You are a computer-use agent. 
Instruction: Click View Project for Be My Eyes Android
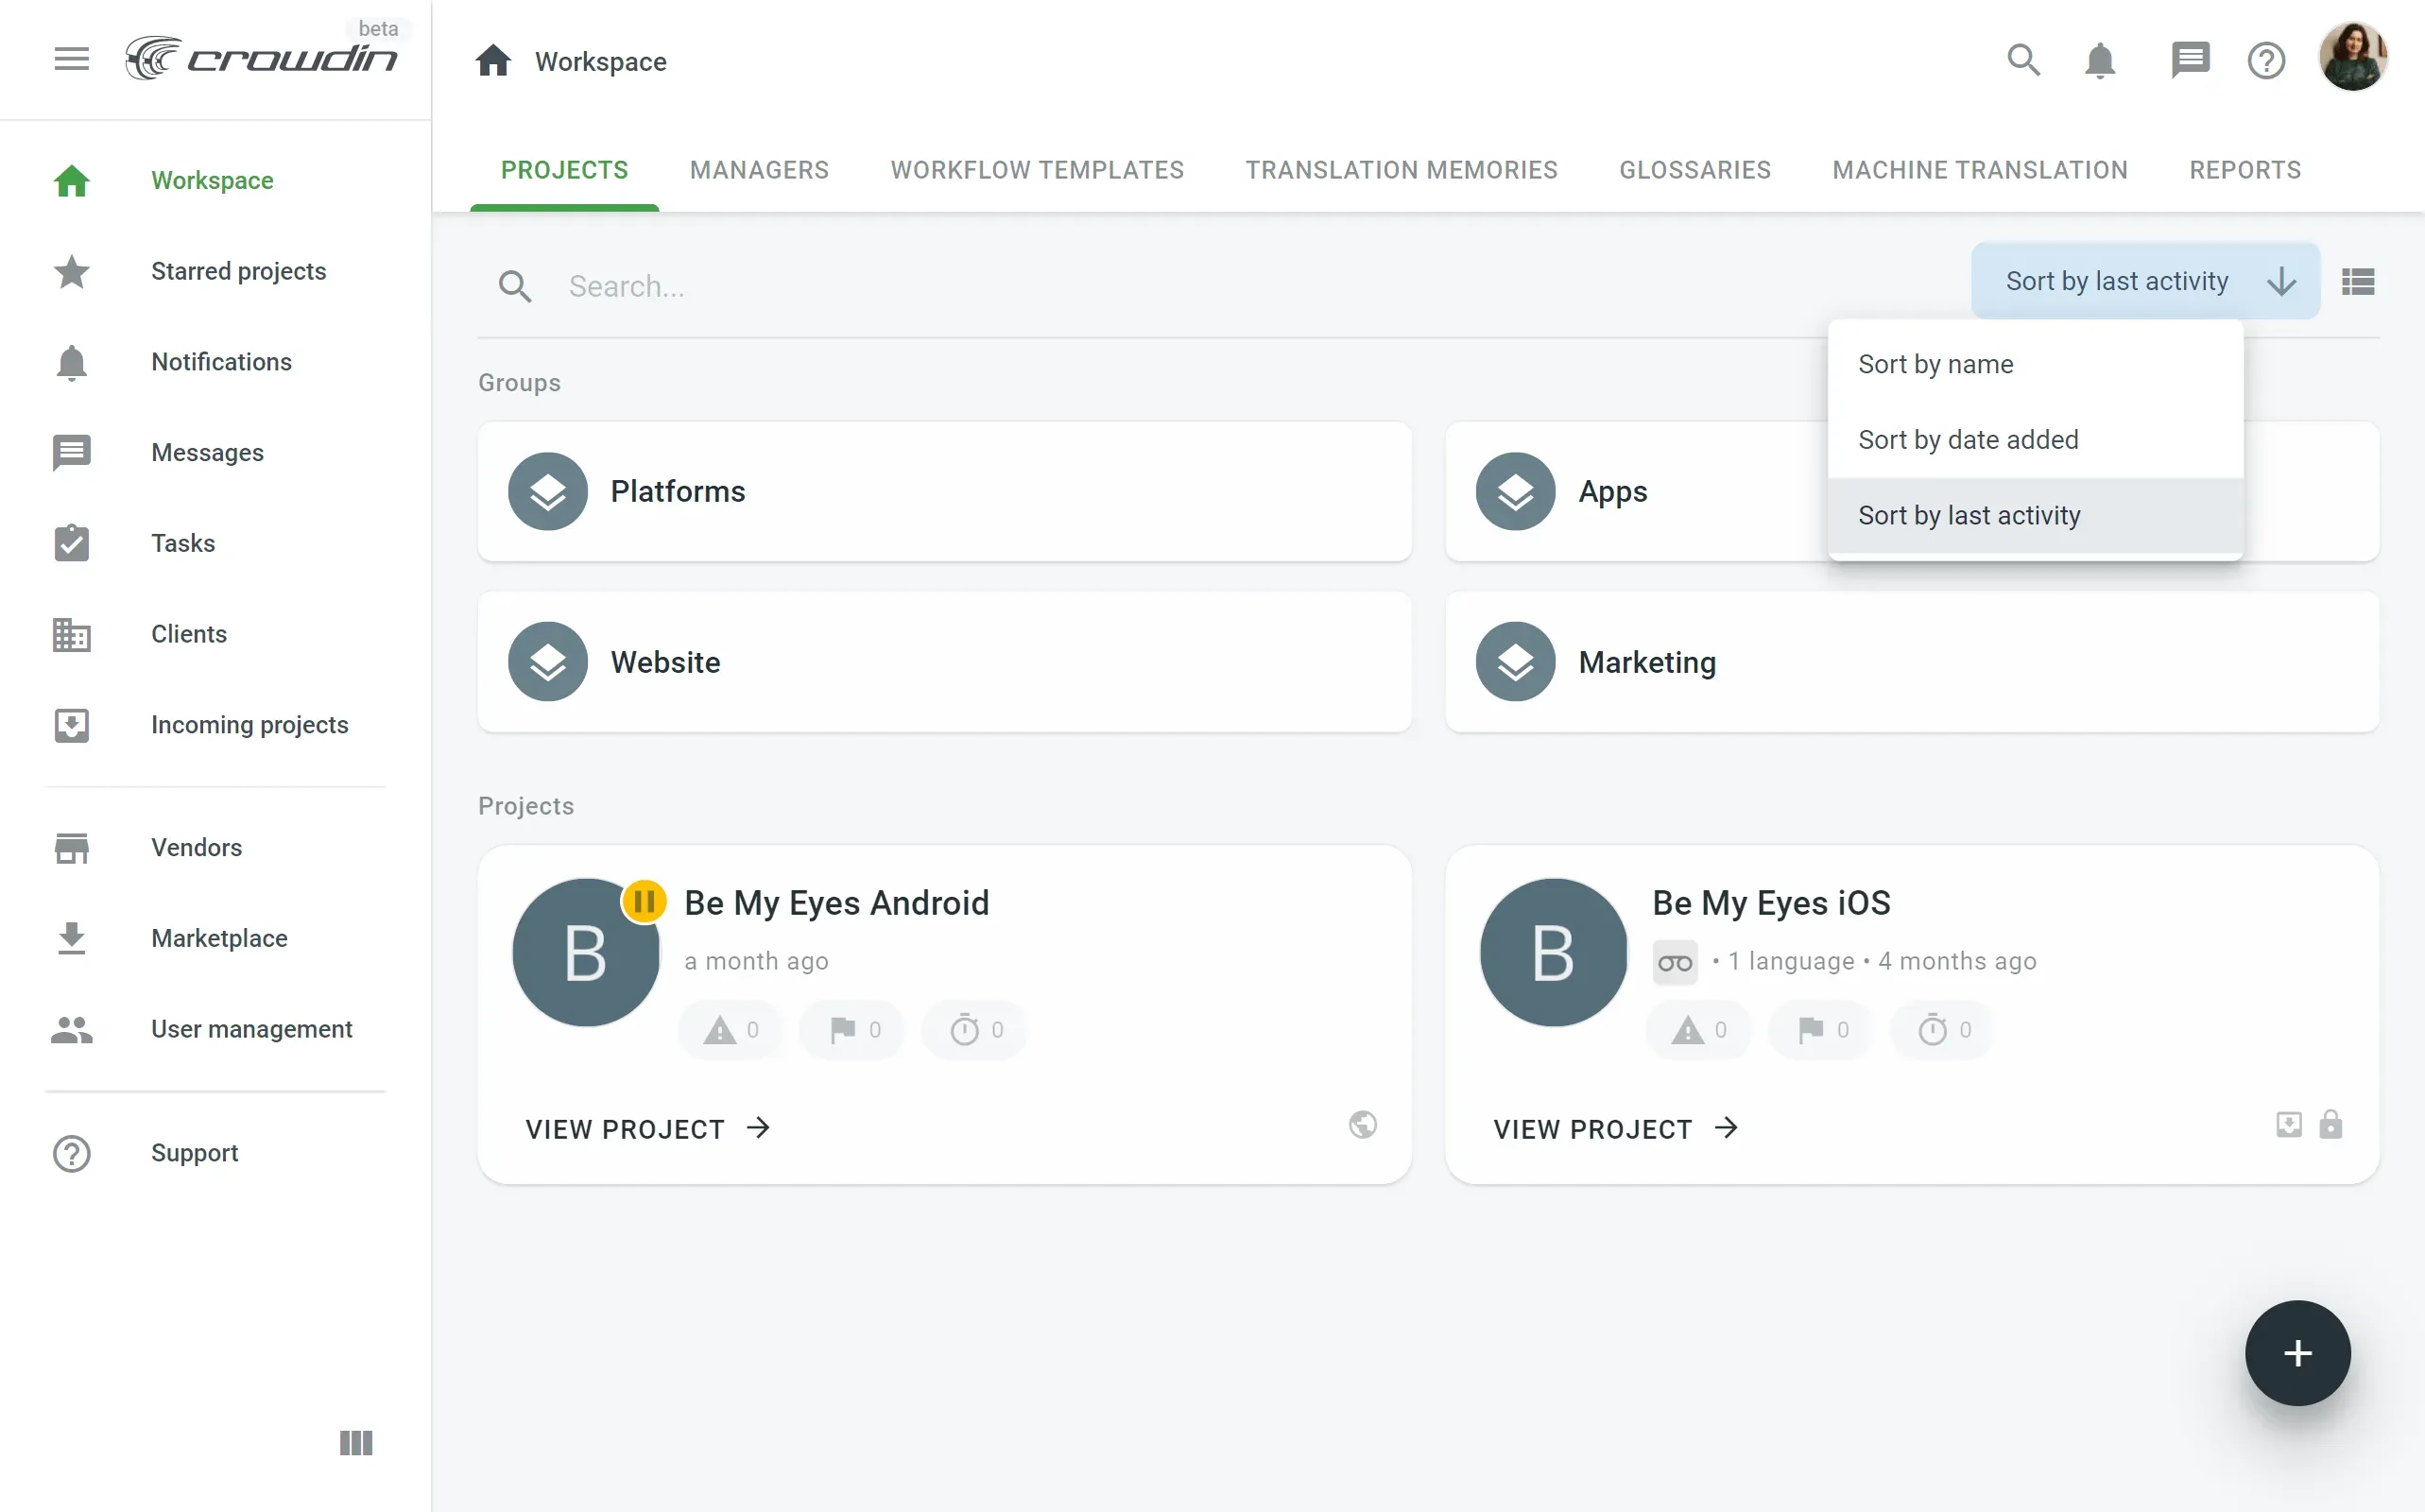coord(647,1129)
